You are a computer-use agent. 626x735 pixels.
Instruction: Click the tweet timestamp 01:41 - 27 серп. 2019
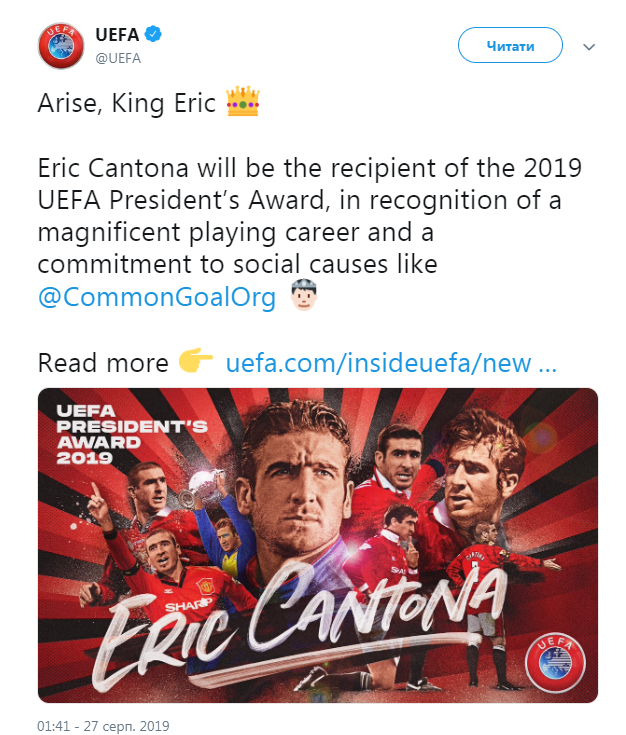[x=105, y=721]
